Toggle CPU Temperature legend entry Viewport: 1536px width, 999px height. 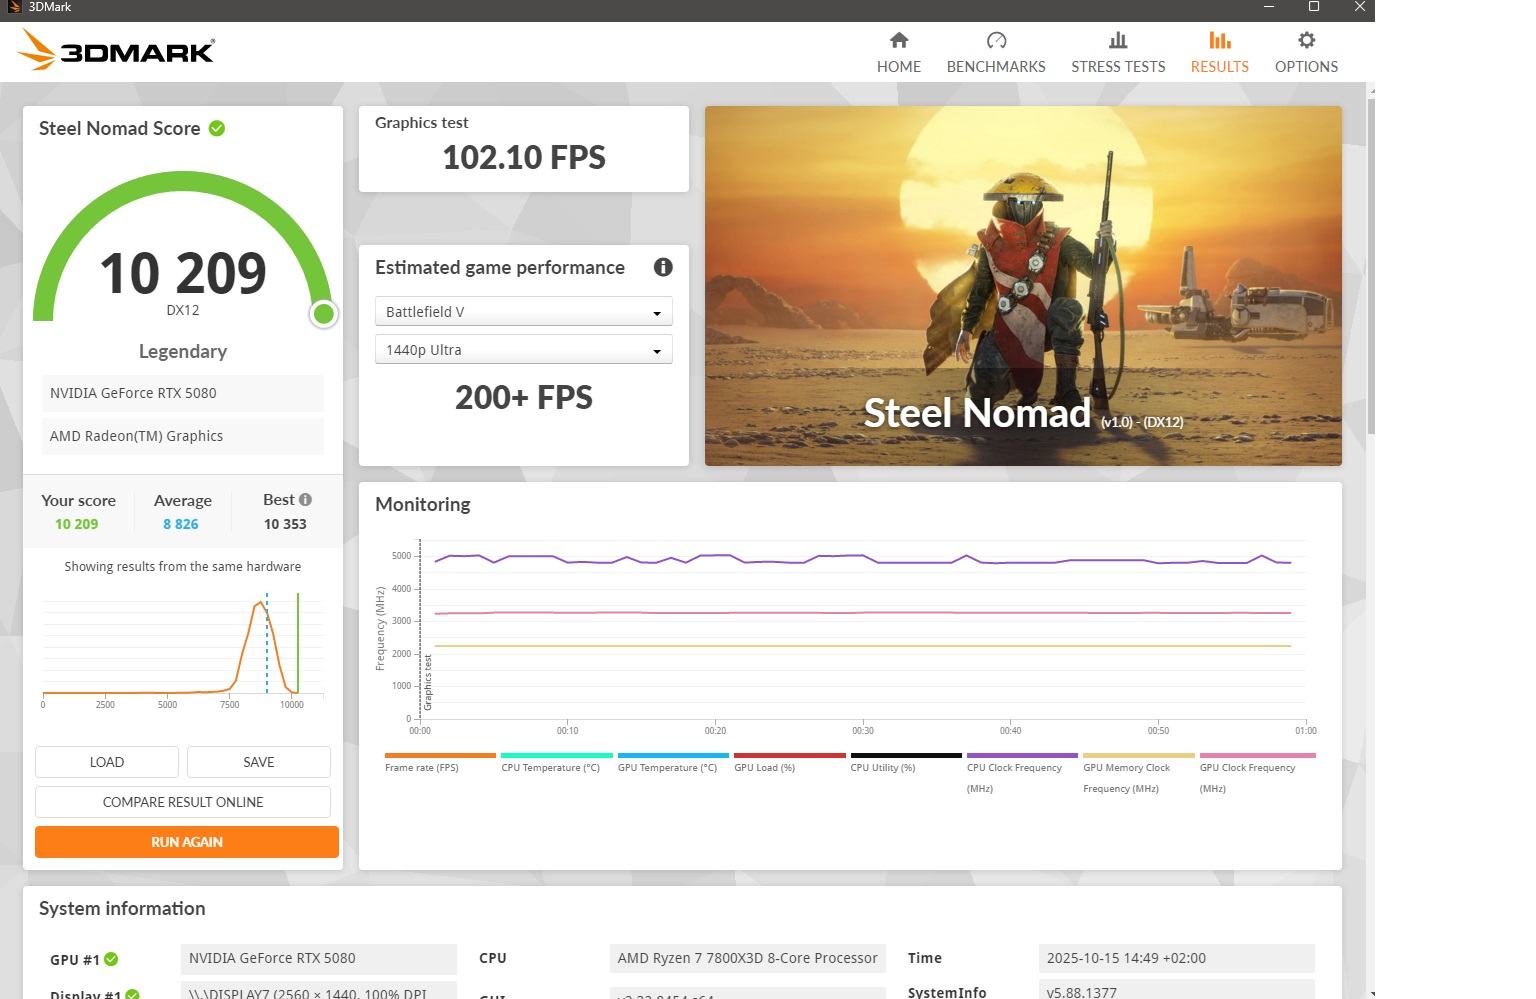[556, 763]
